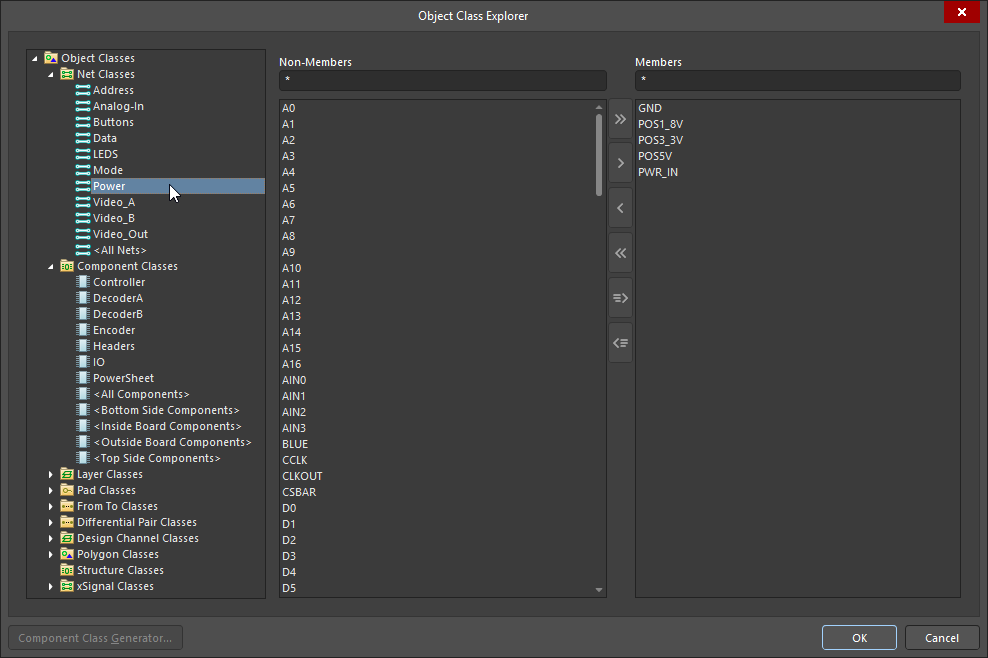Click the Non-Members filter input field

[x=442, y=80]
